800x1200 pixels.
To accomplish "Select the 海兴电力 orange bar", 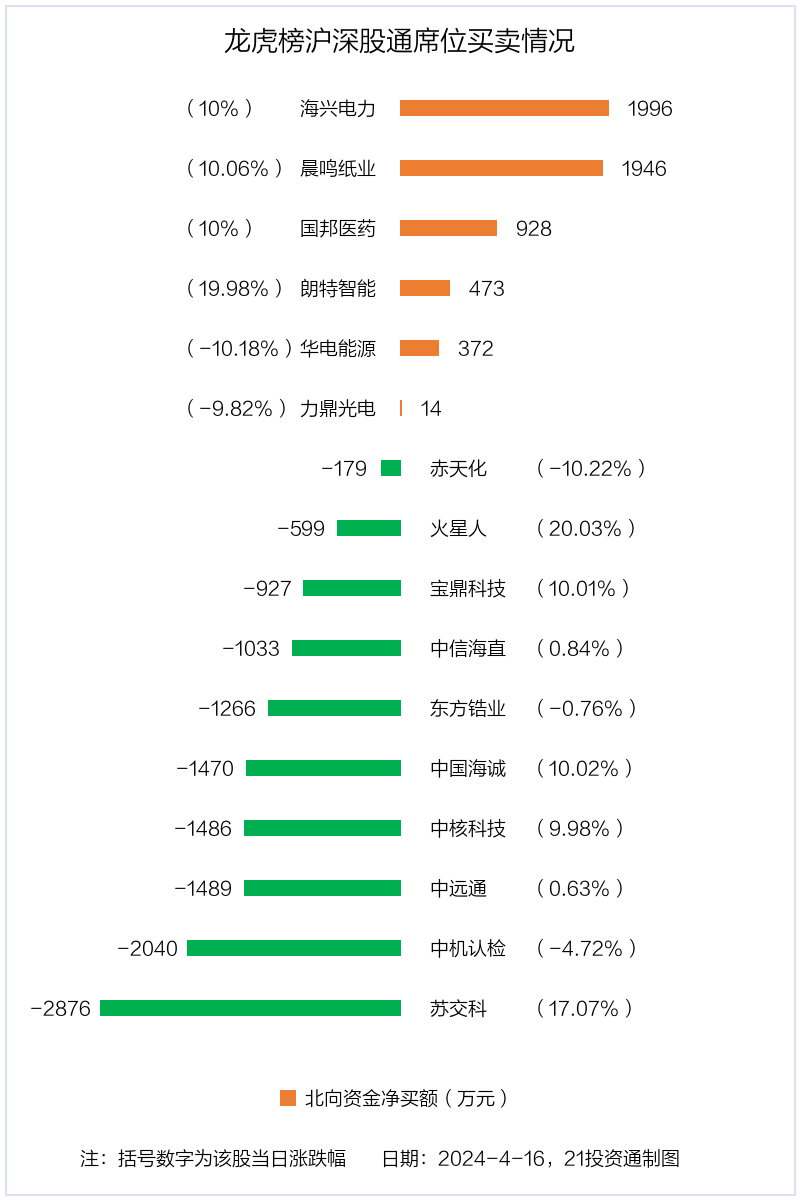I will pyautogui.click(x=504, y=108).
